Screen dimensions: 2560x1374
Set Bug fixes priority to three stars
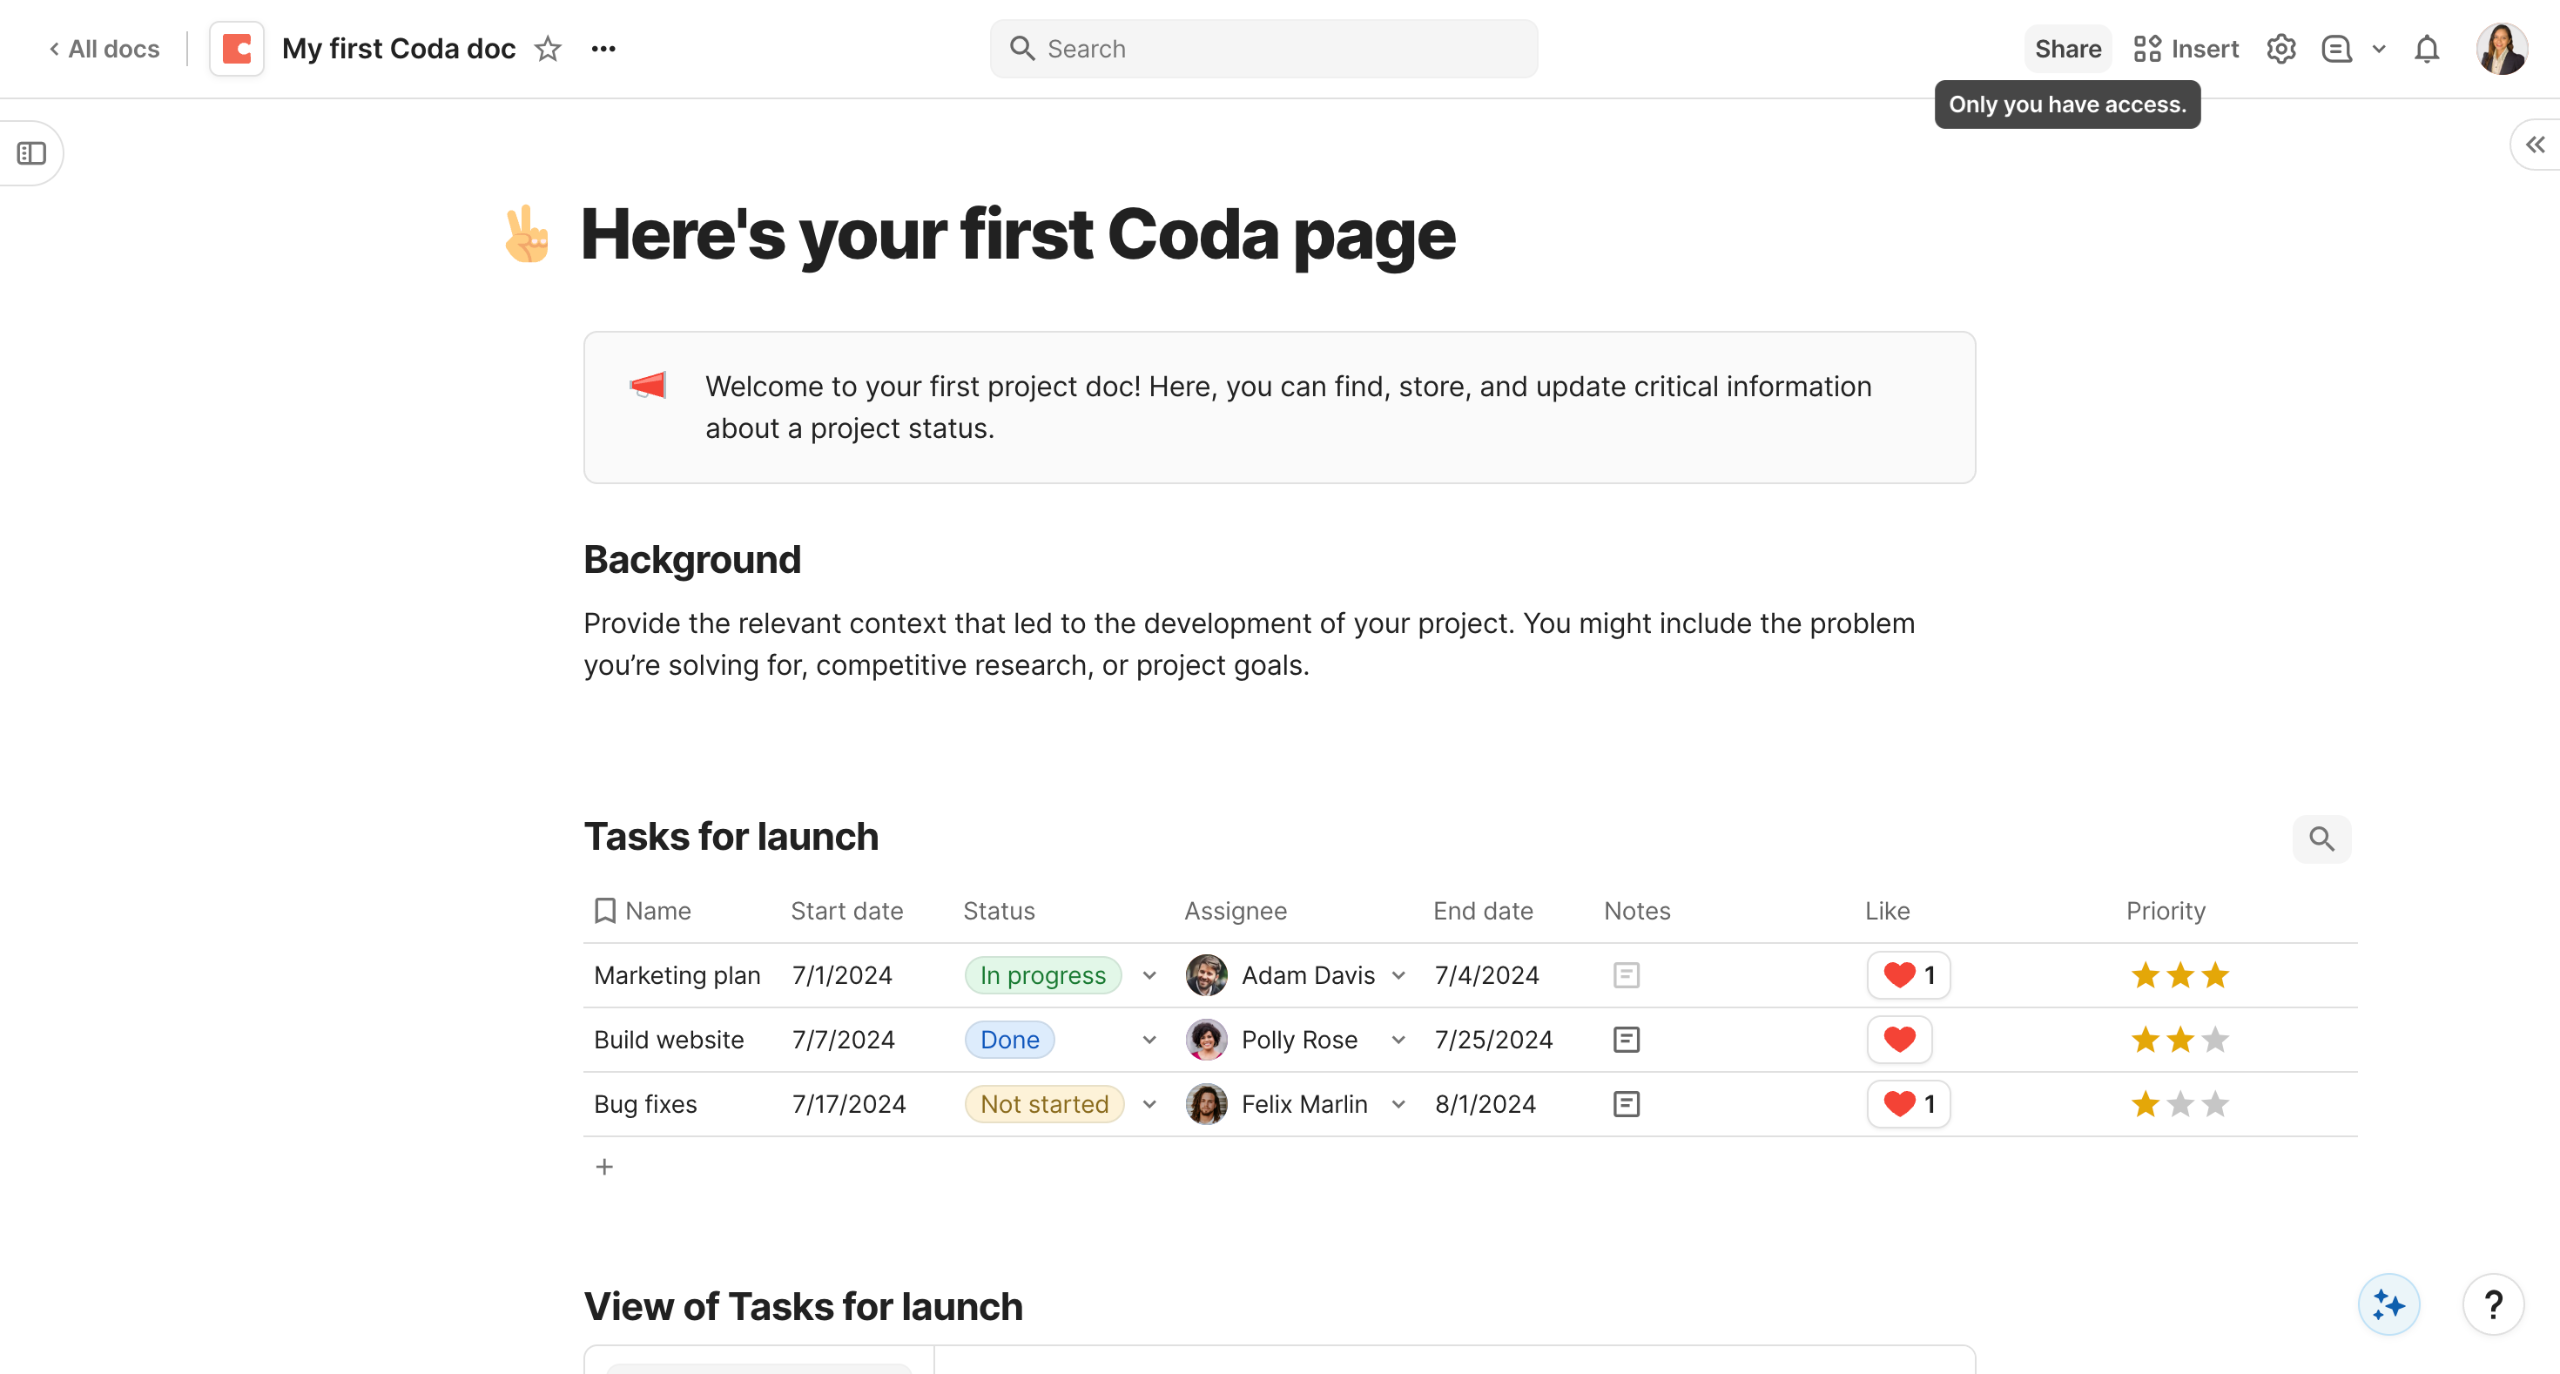(x=2215, y=1103)
